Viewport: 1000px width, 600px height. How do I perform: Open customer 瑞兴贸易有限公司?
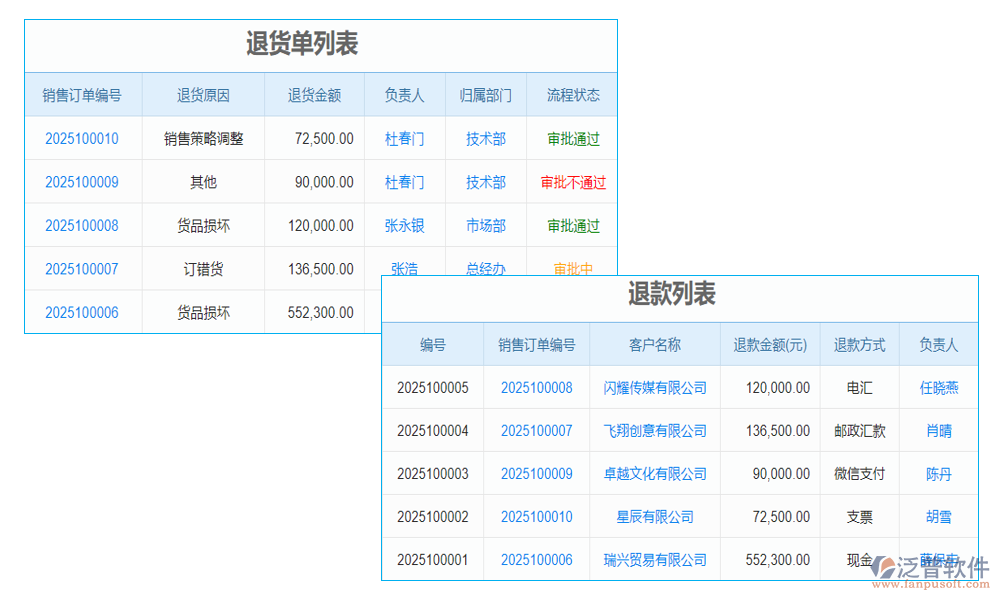coord(653,560)
